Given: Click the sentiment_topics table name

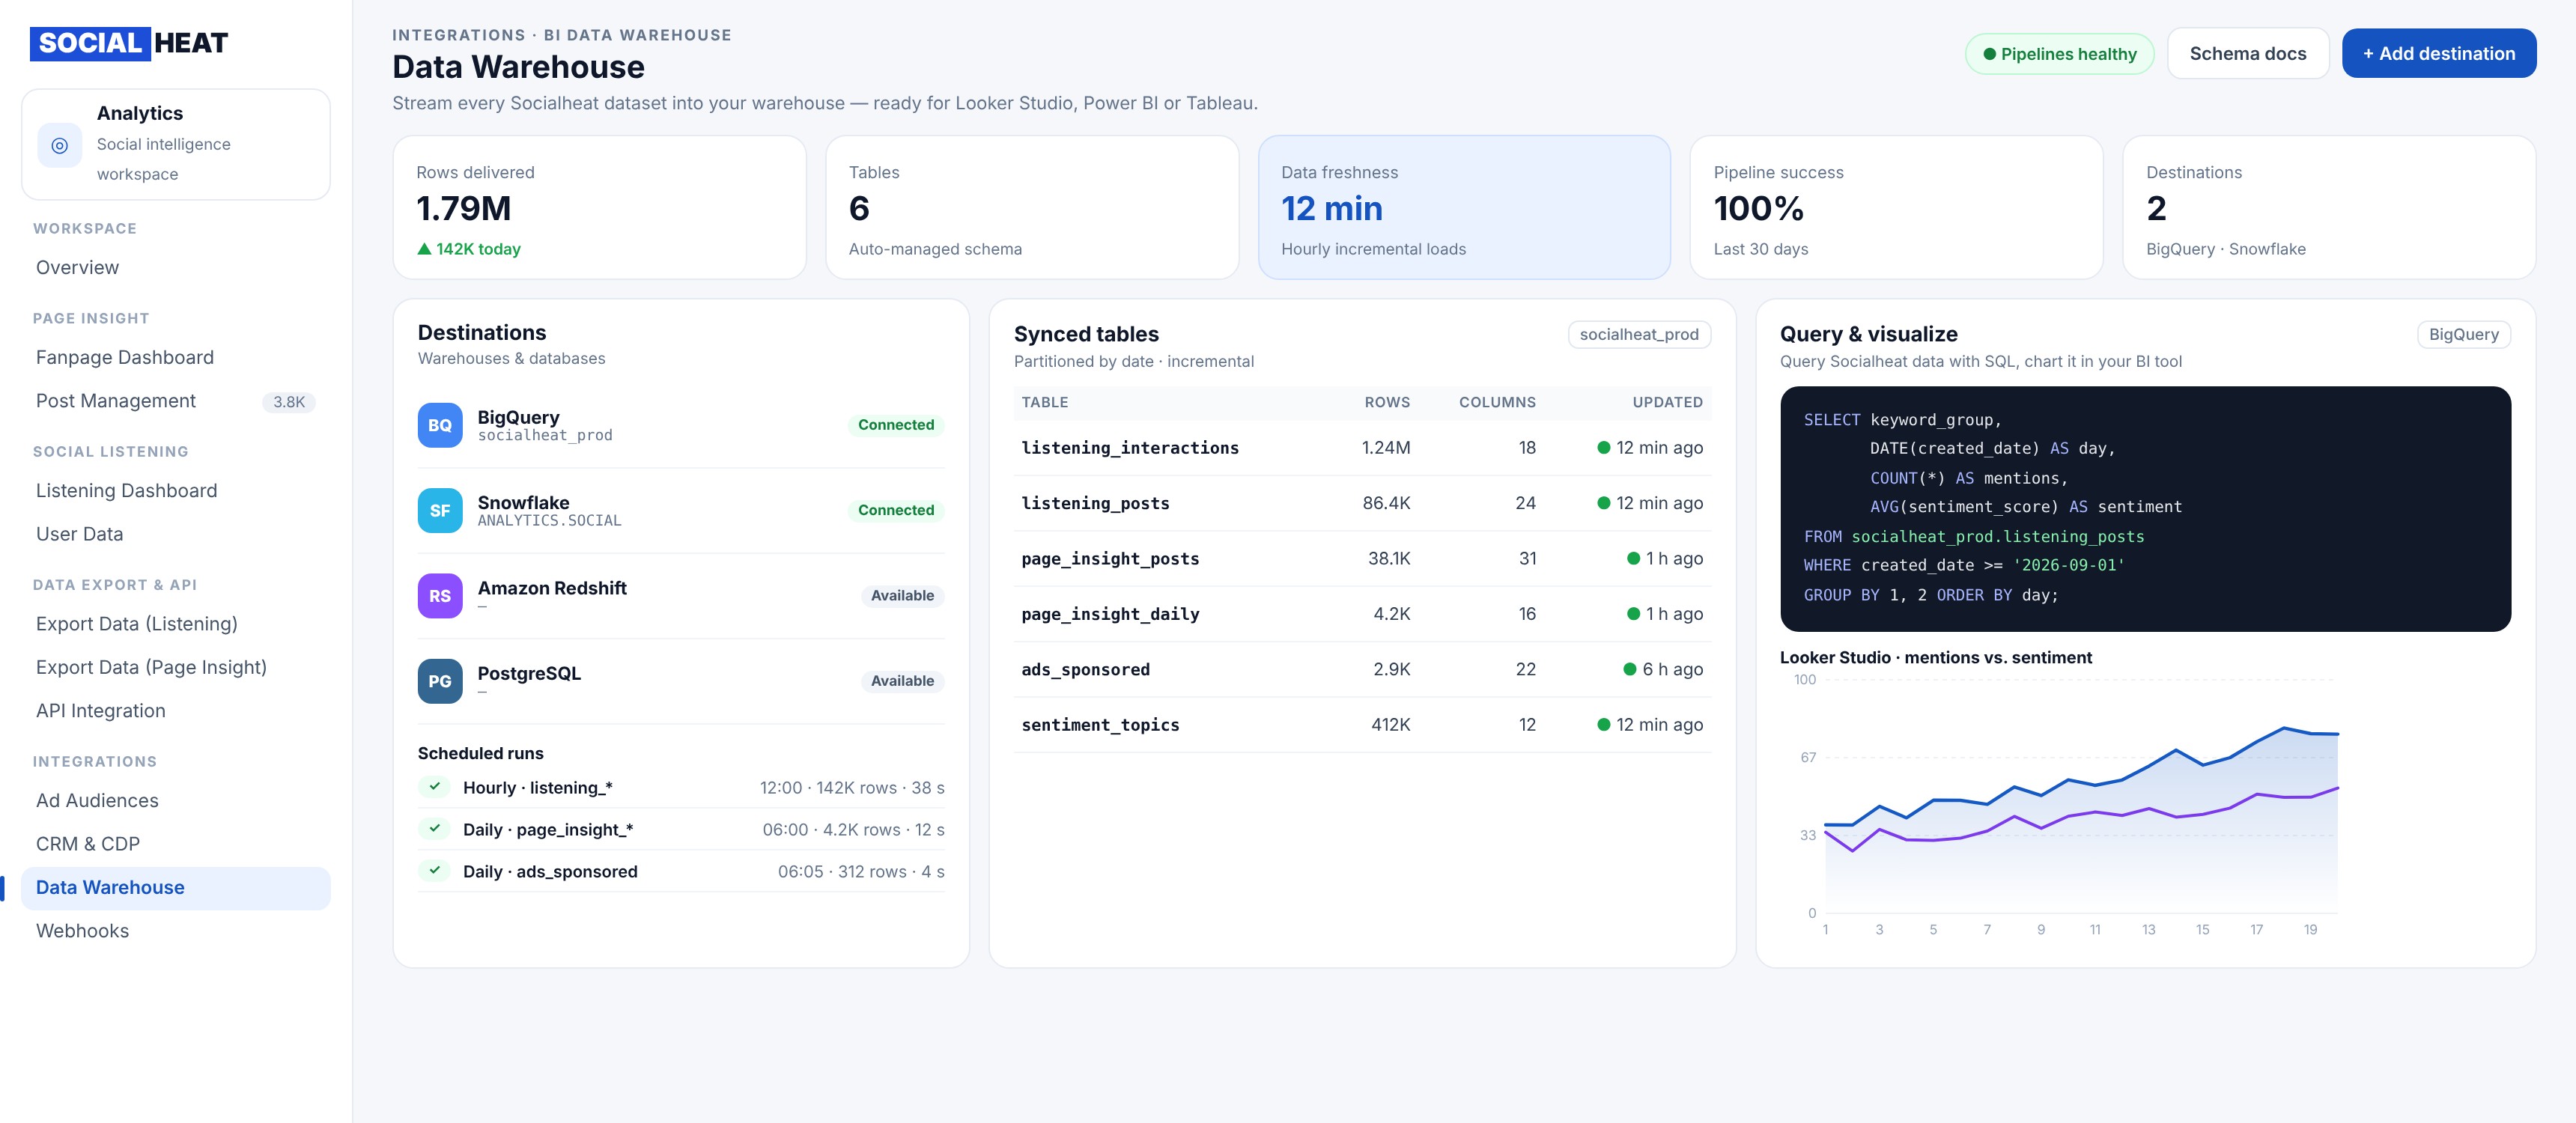Looking at the screenshot, I should pyautogui.click(x=1100, y=725).
